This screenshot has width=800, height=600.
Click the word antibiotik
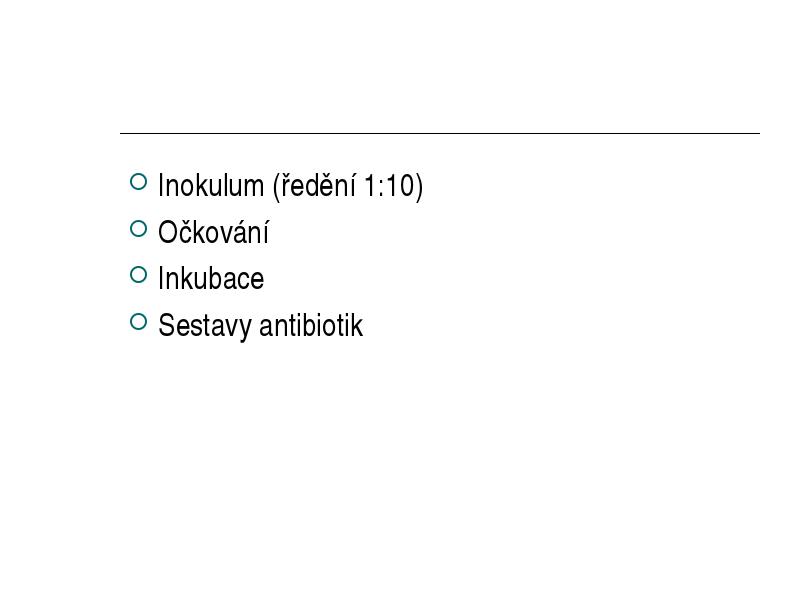click(311, 326)
